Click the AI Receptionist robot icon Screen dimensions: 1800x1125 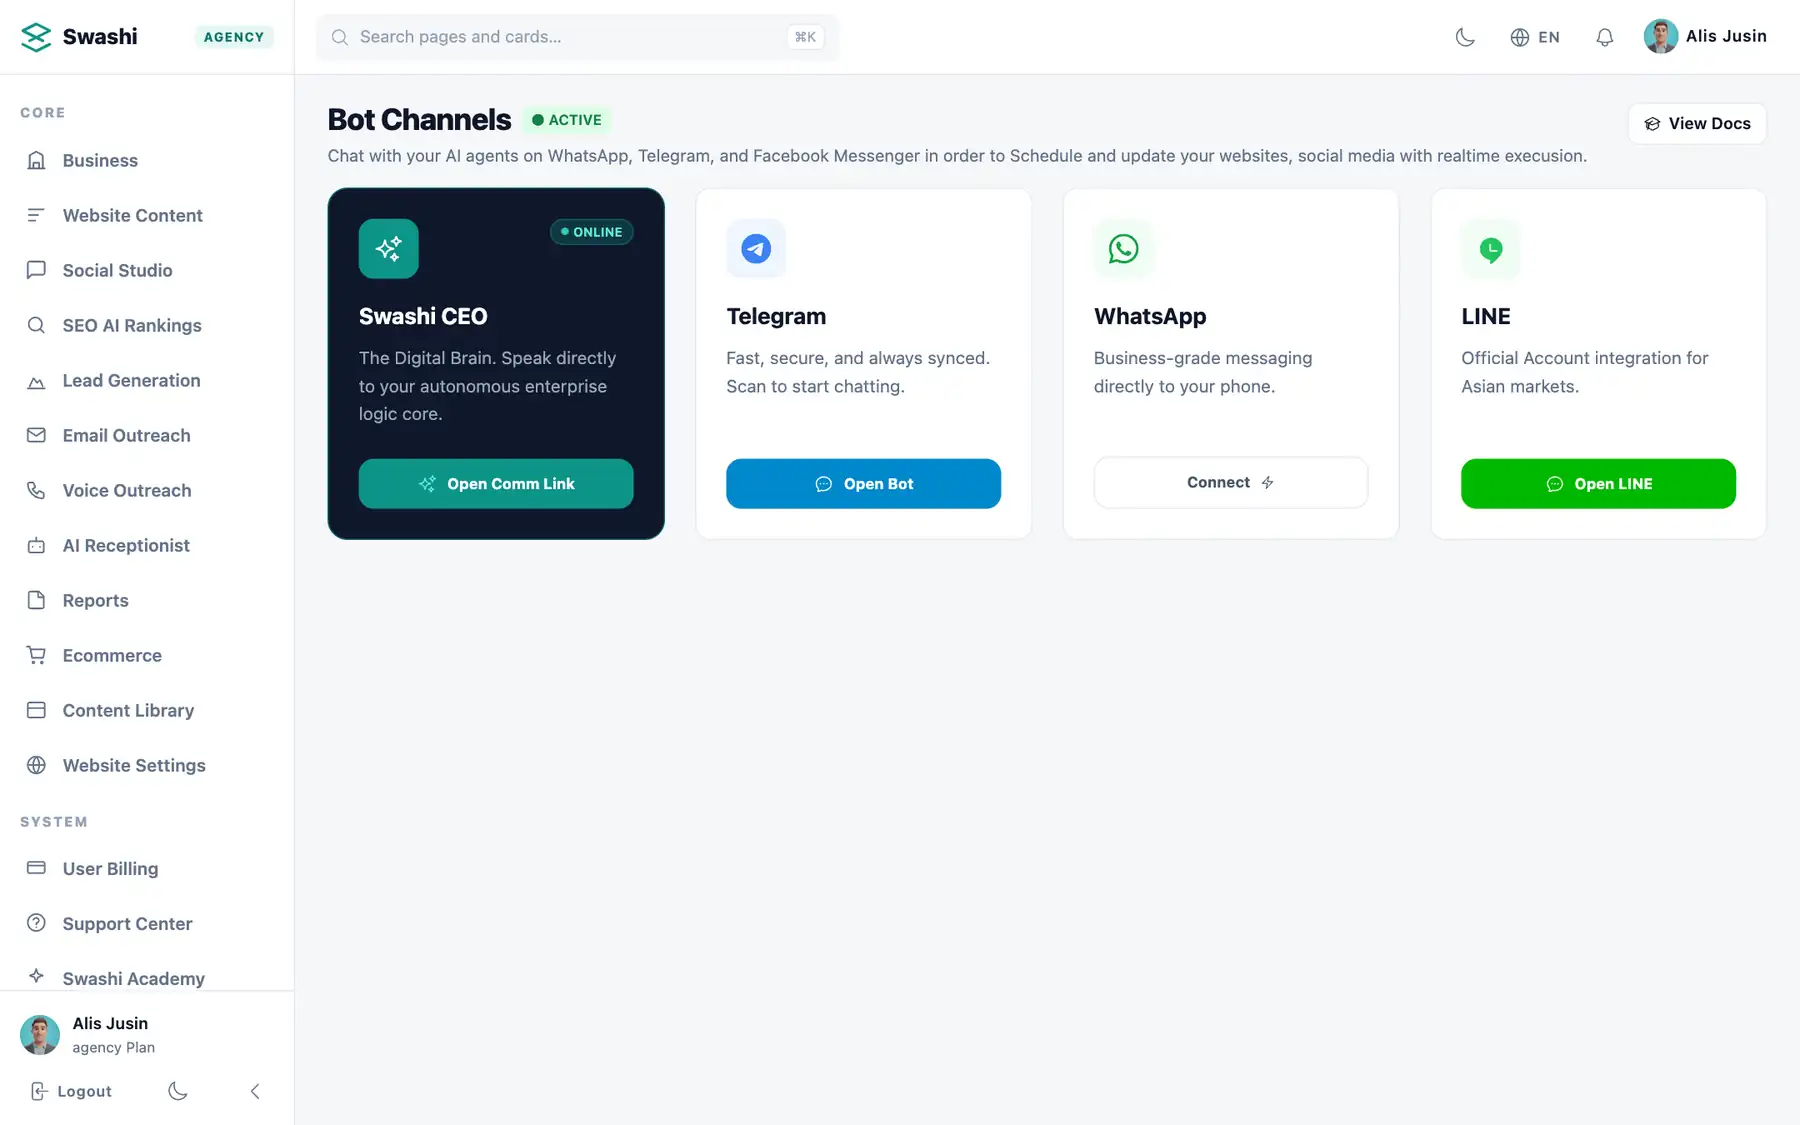(x=36, y=545)
